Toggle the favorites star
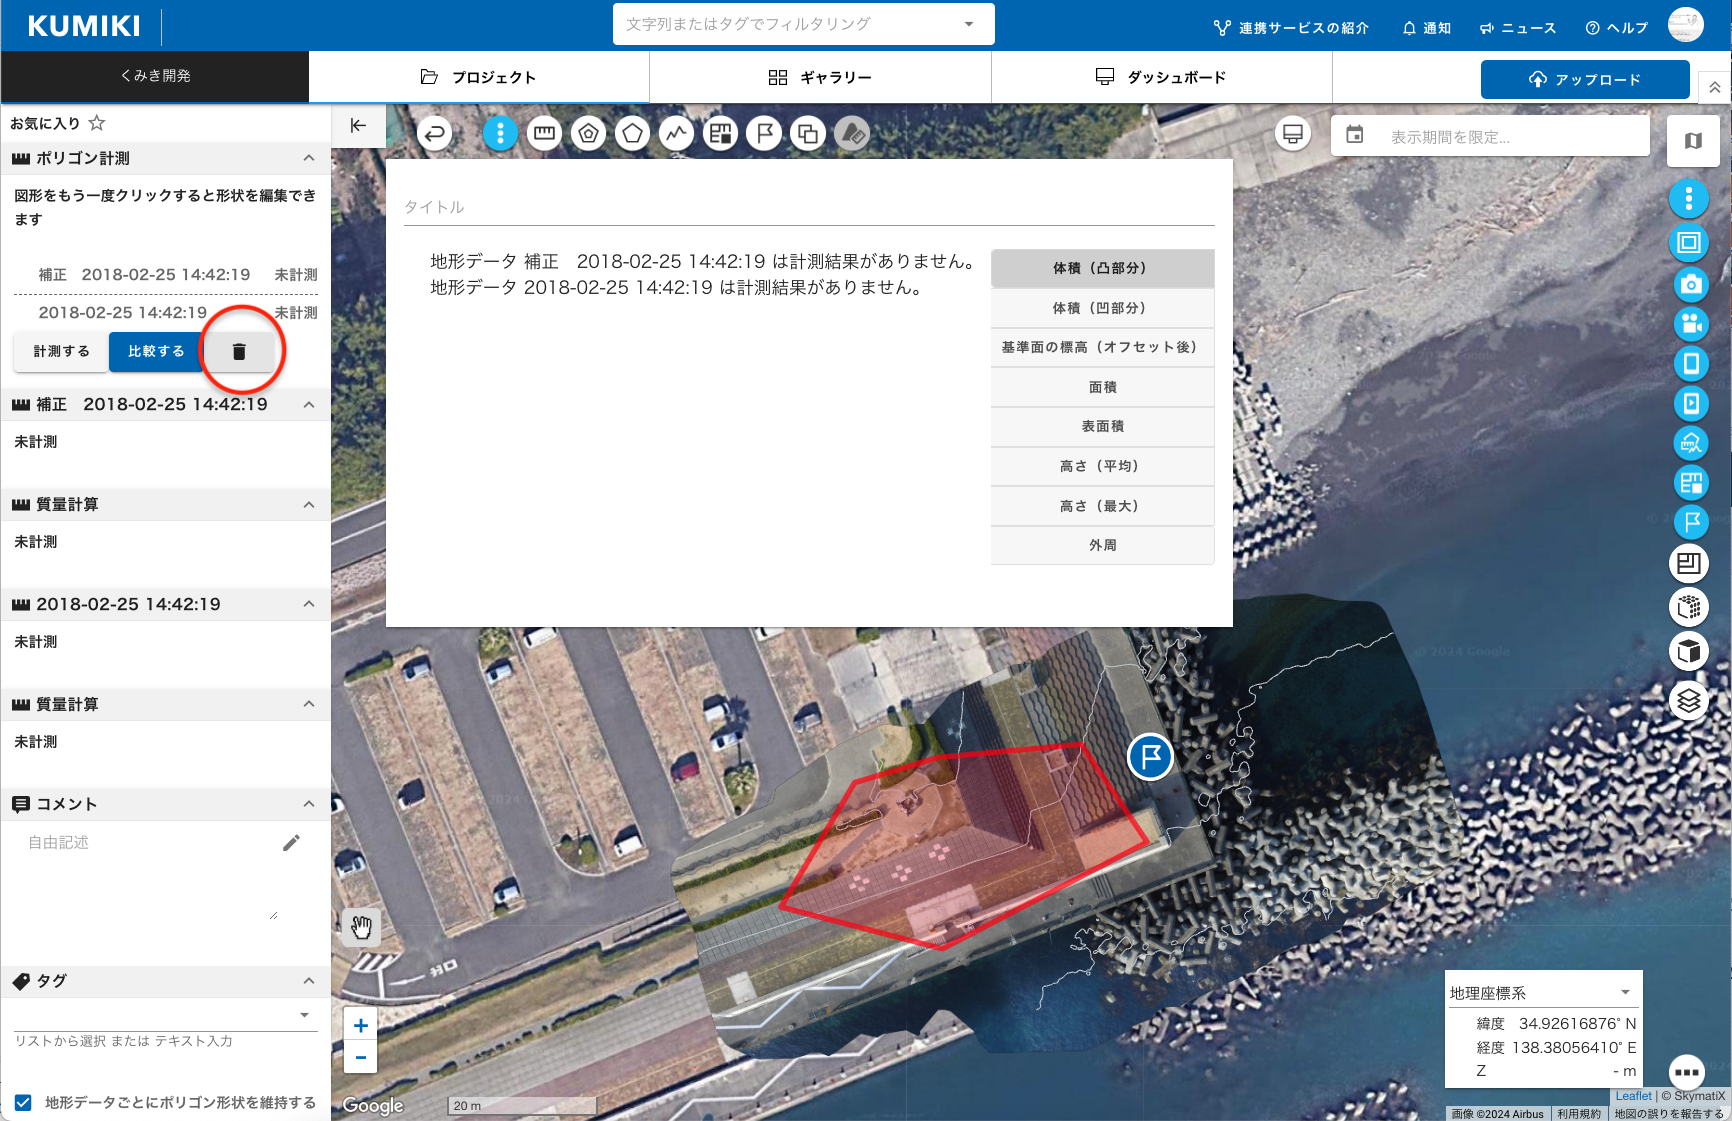Screen dimensions: 1732x1121 click(97, 123)
